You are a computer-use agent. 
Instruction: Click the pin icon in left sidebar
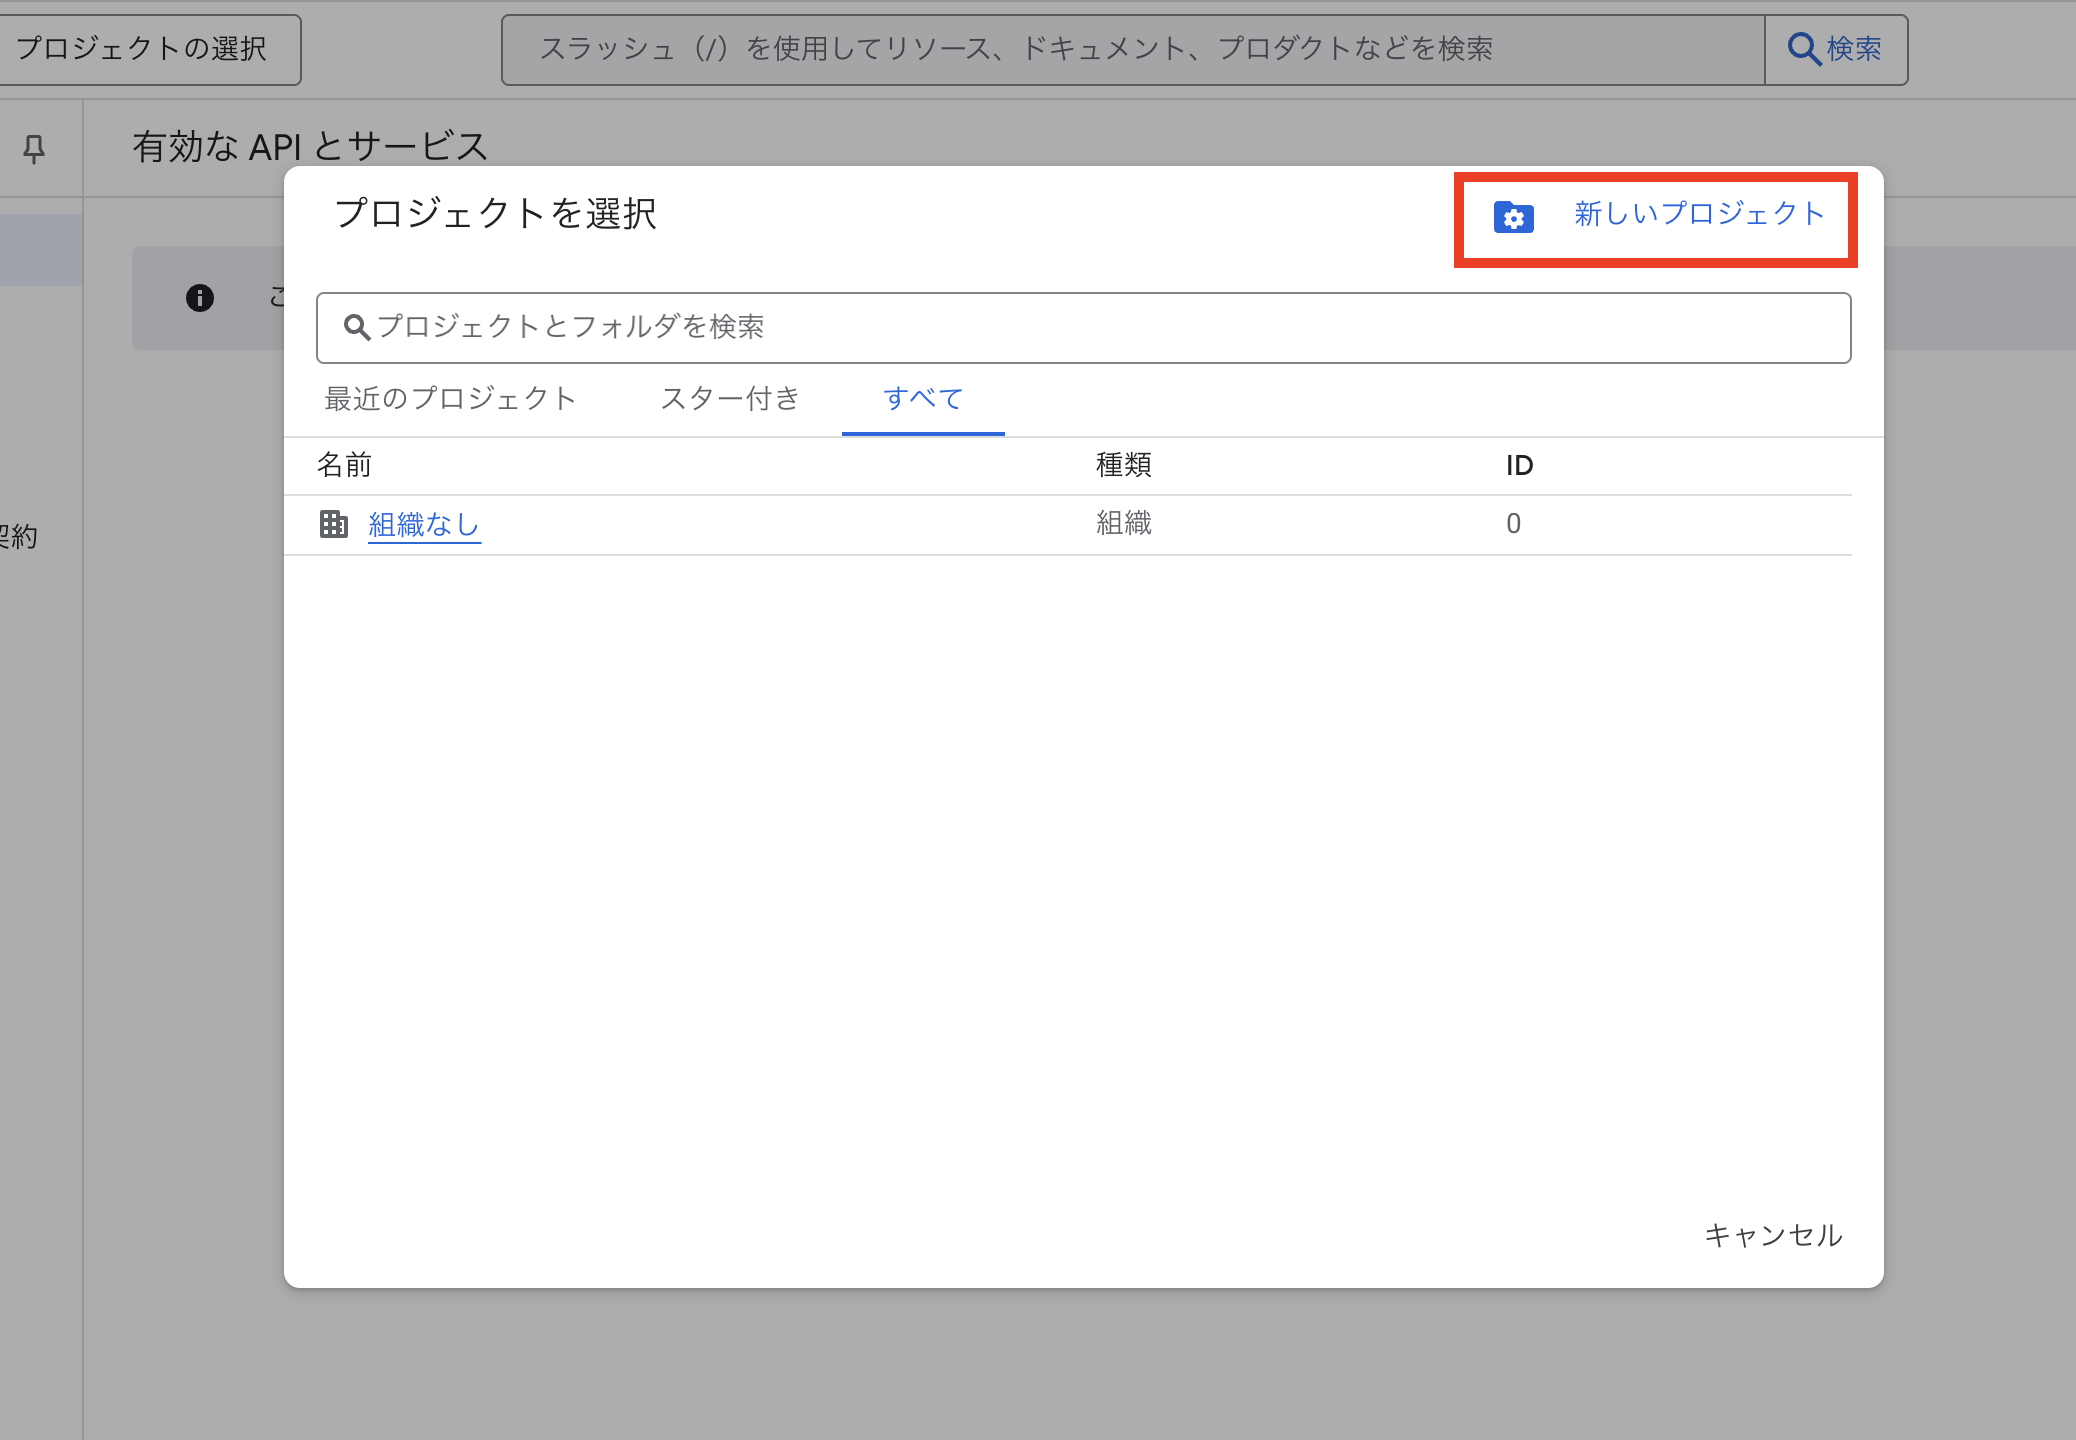pos(34,149)
